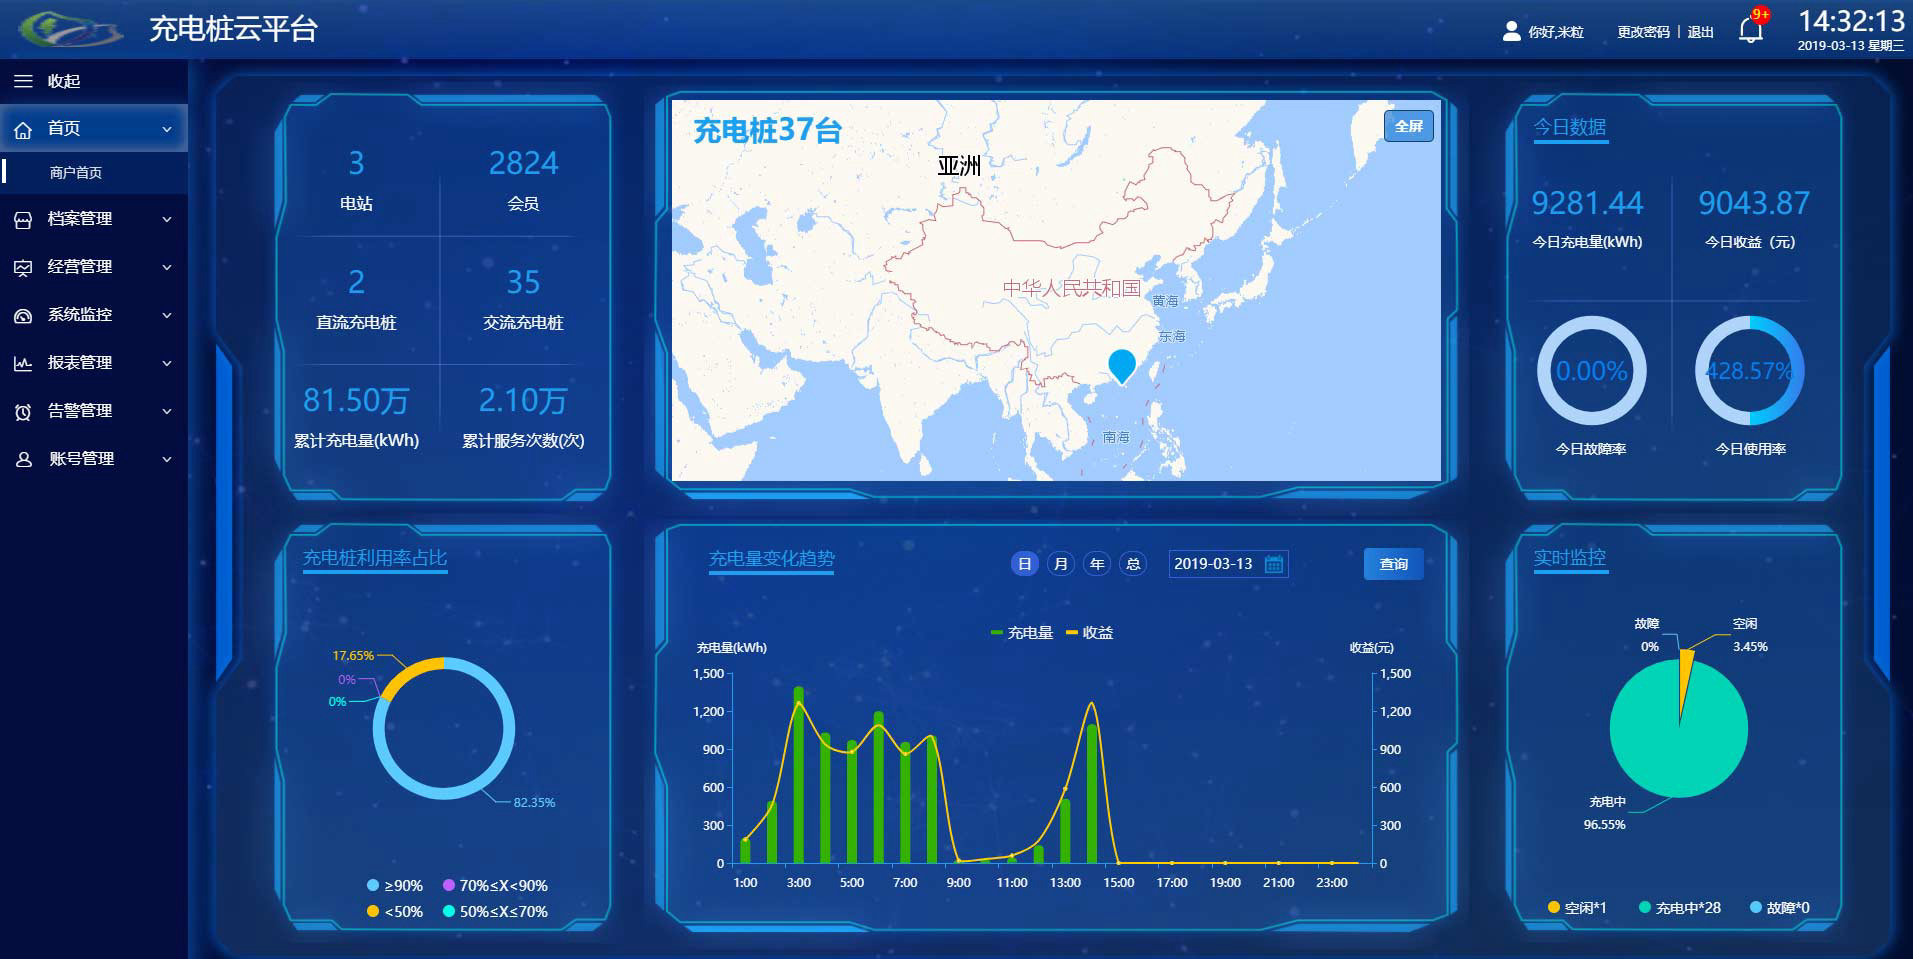Open the 账号管理 account icon
The height and width of the screenshot is (959, 1913).
pyautogui.click(x=22, y=459)
